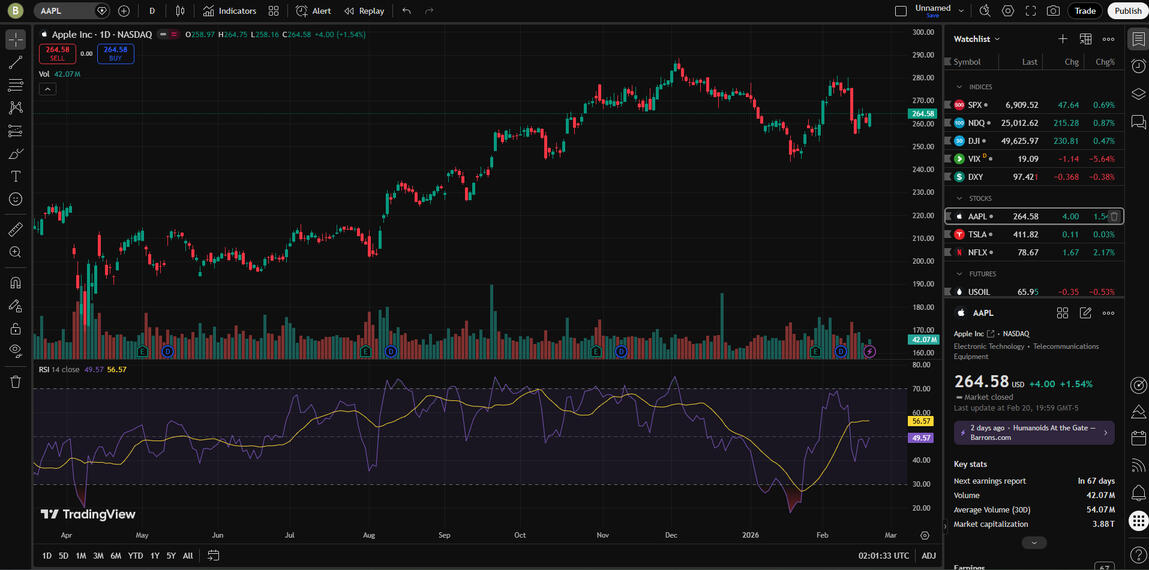This screenshot has height=570, width=1149.
Task: Toggle stay in drawing mode
Action: (15, 306)
